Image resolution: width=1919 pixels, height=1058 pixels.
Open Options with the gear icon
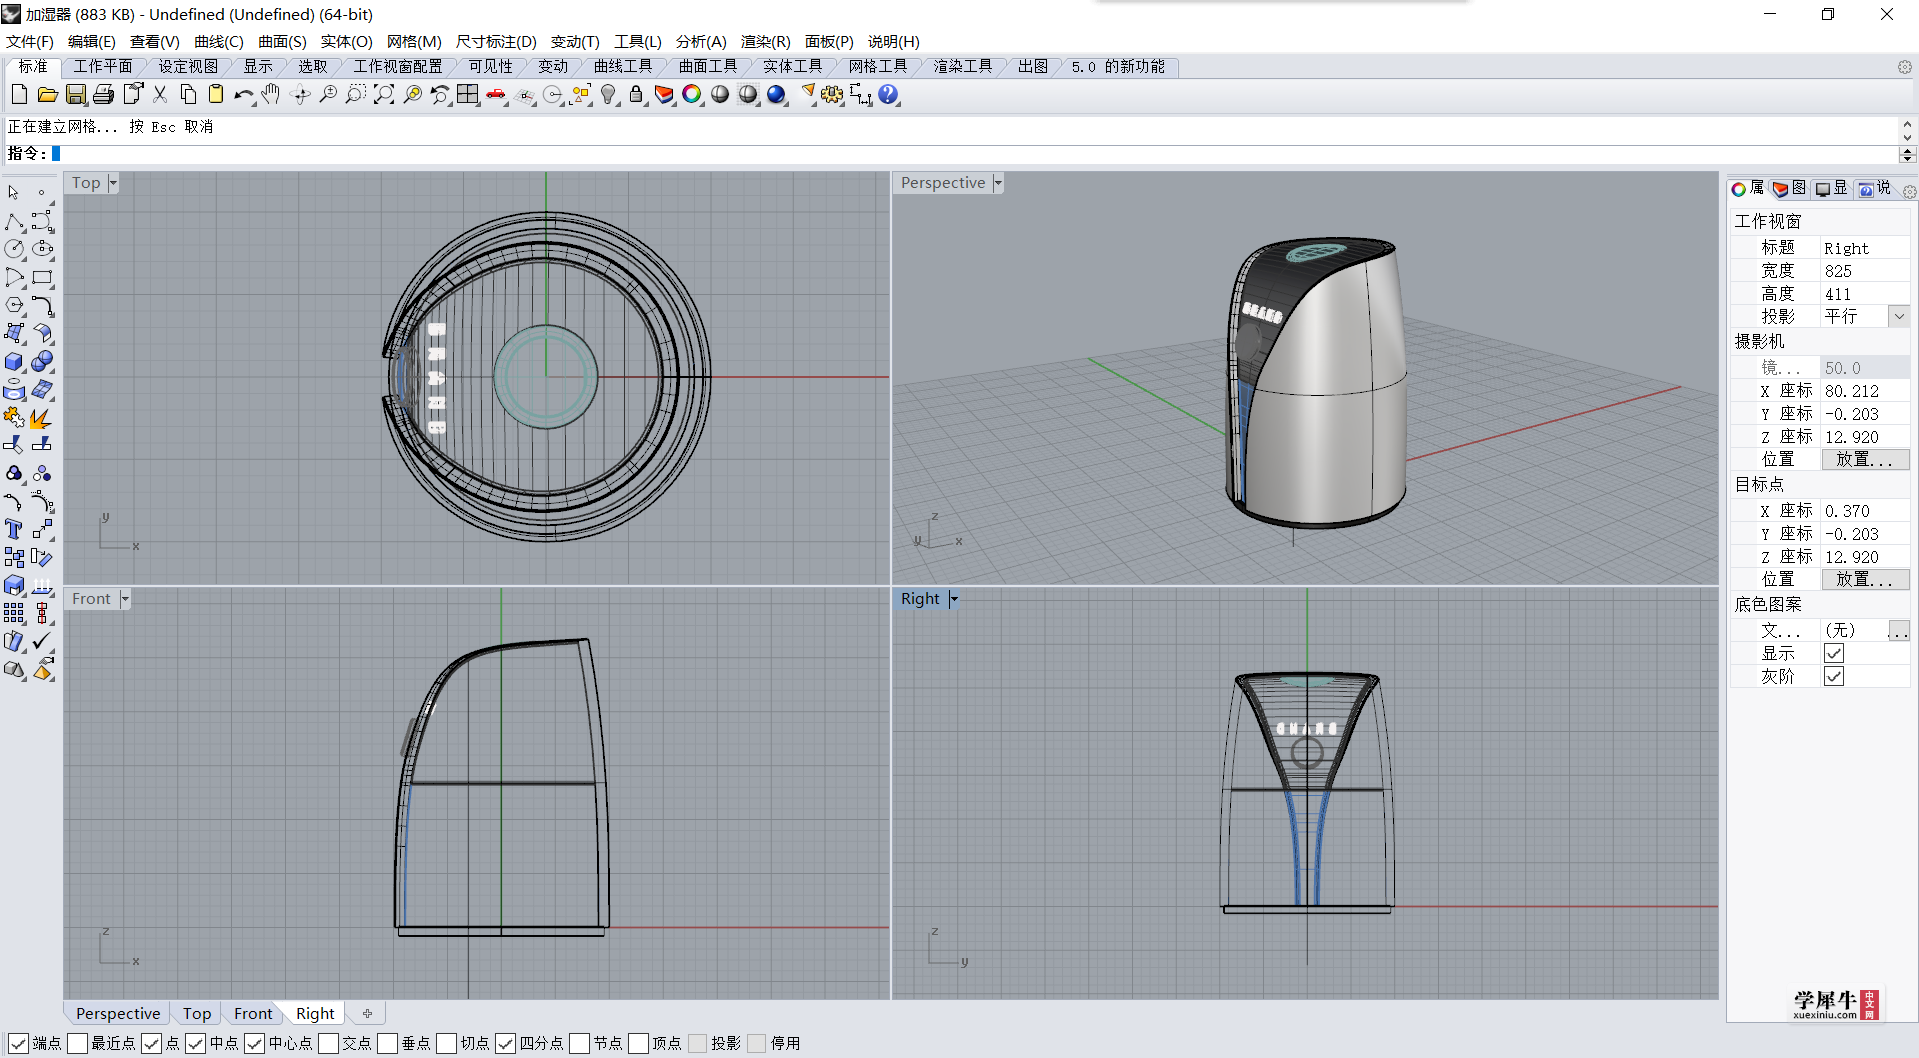[832, 95]
